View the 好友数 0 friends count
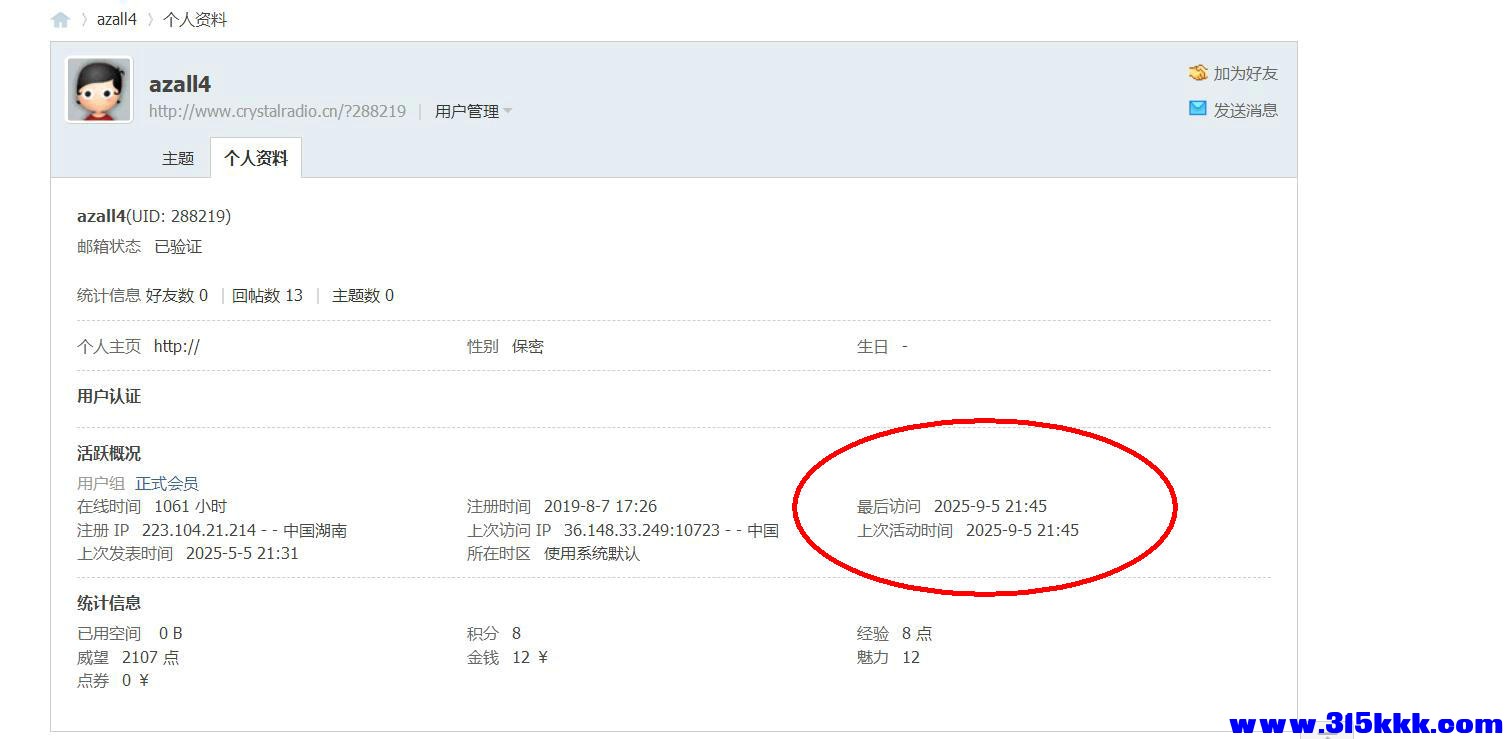This screenshot has width=1508, height=739. [x=177, y=295]
